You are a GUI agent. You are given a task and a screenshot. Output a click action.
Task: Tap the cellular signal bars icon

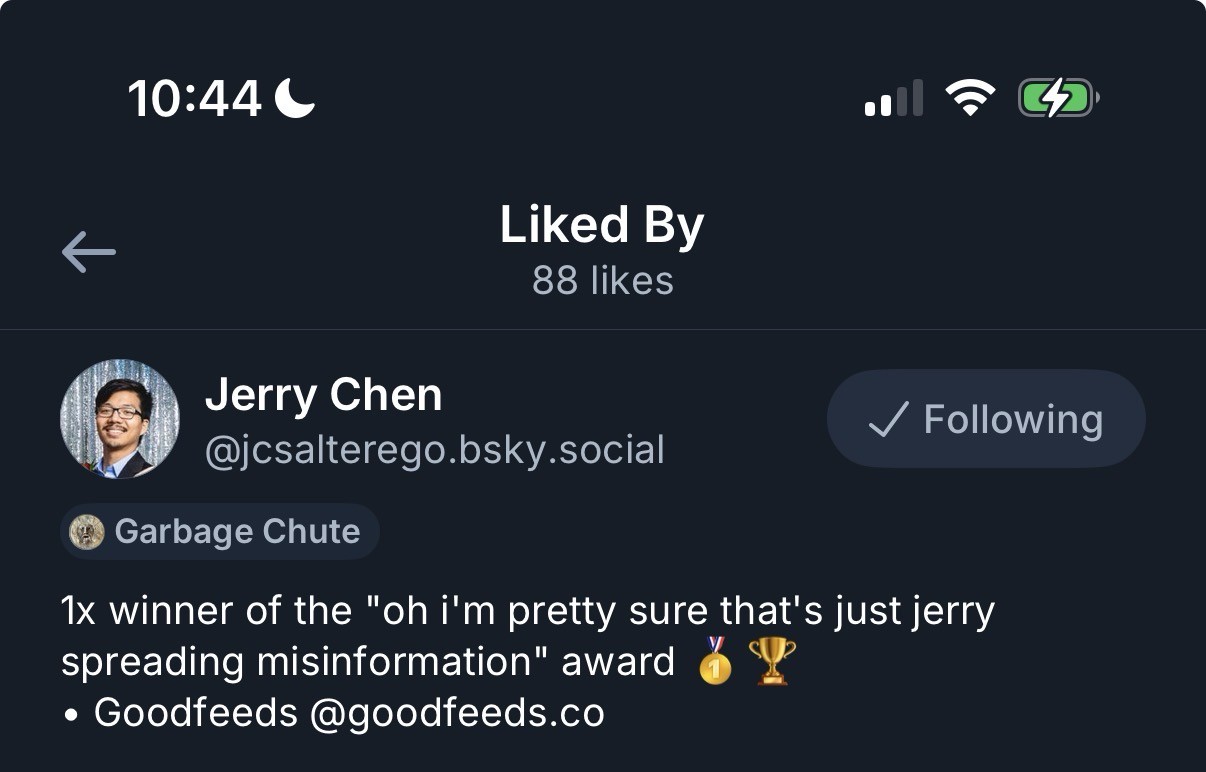(x=893, y=99)
